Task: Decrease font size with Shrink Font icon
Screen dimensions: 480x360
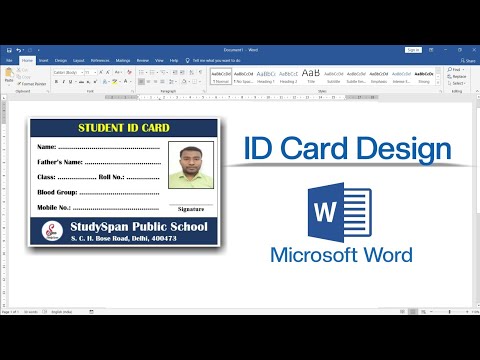Action: click(x=108, y=72)
